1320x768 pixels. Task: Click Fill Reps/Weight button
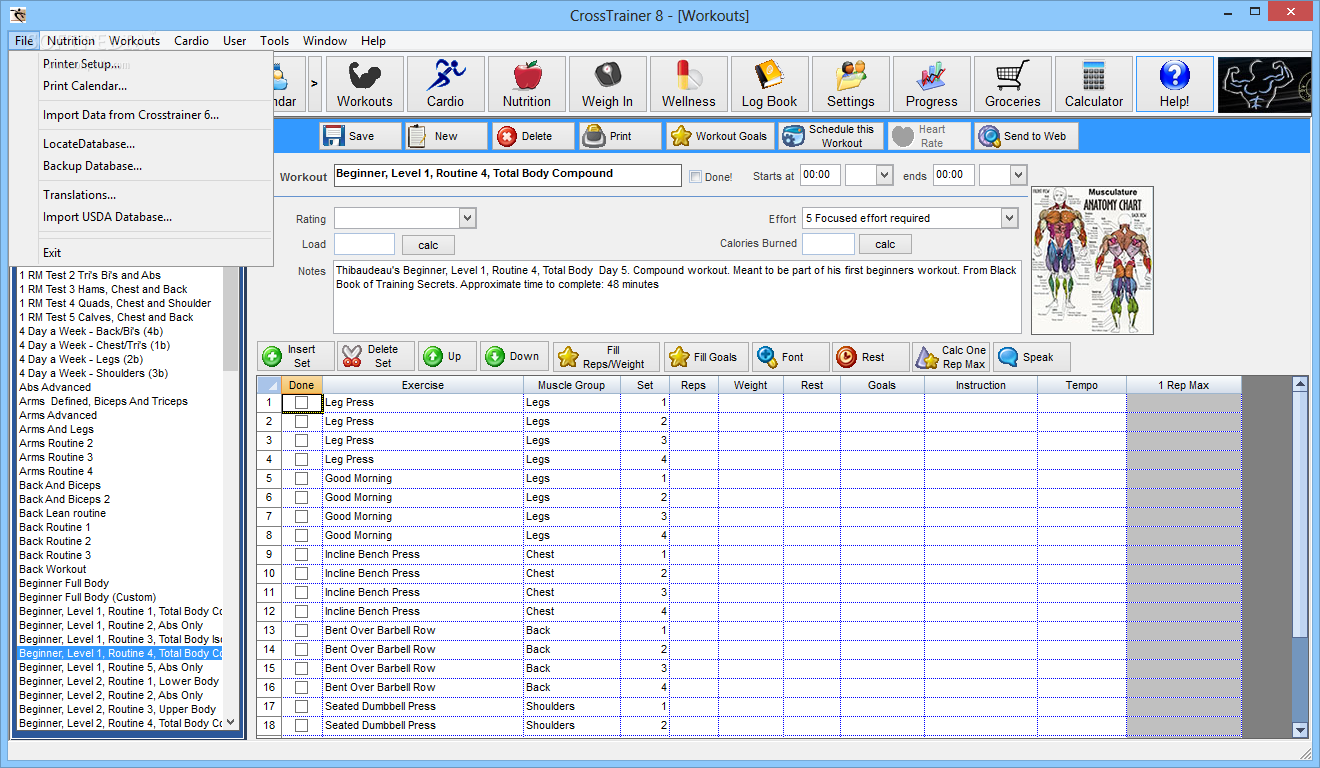coord(606,356)
